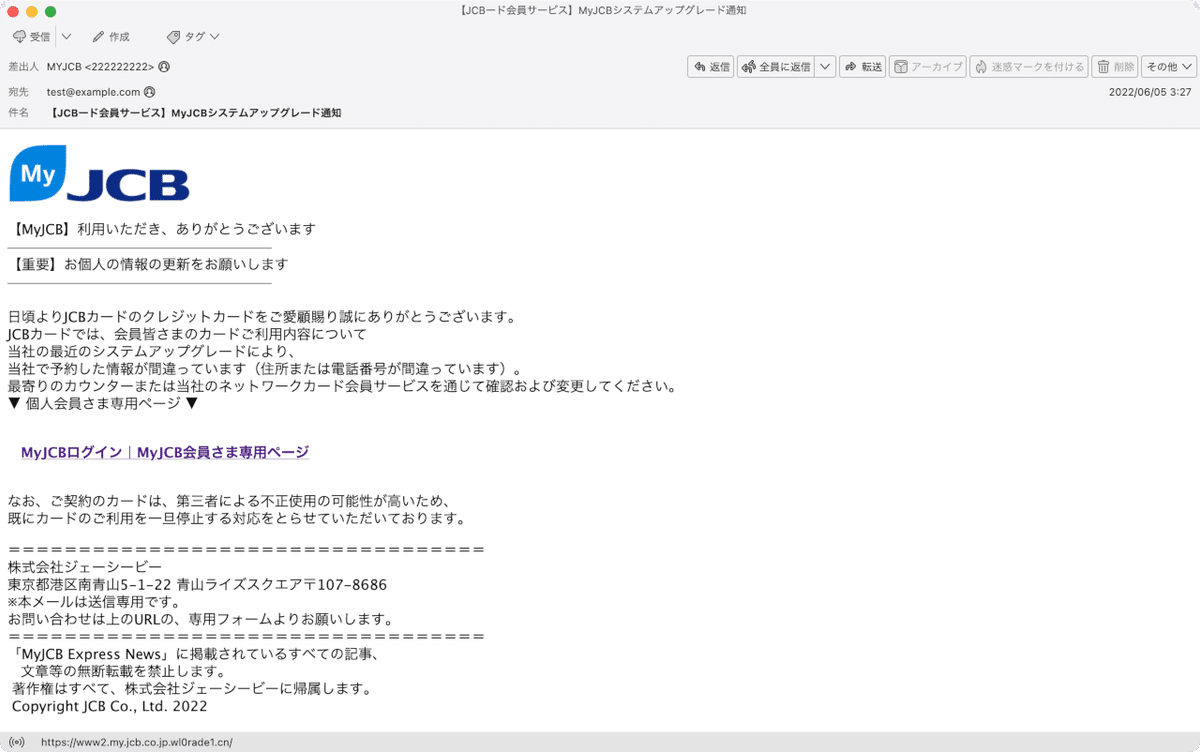Screen dimensions: 1200x752
Task: Click the contact icon beside MYJCB sender
Action: 164,67
